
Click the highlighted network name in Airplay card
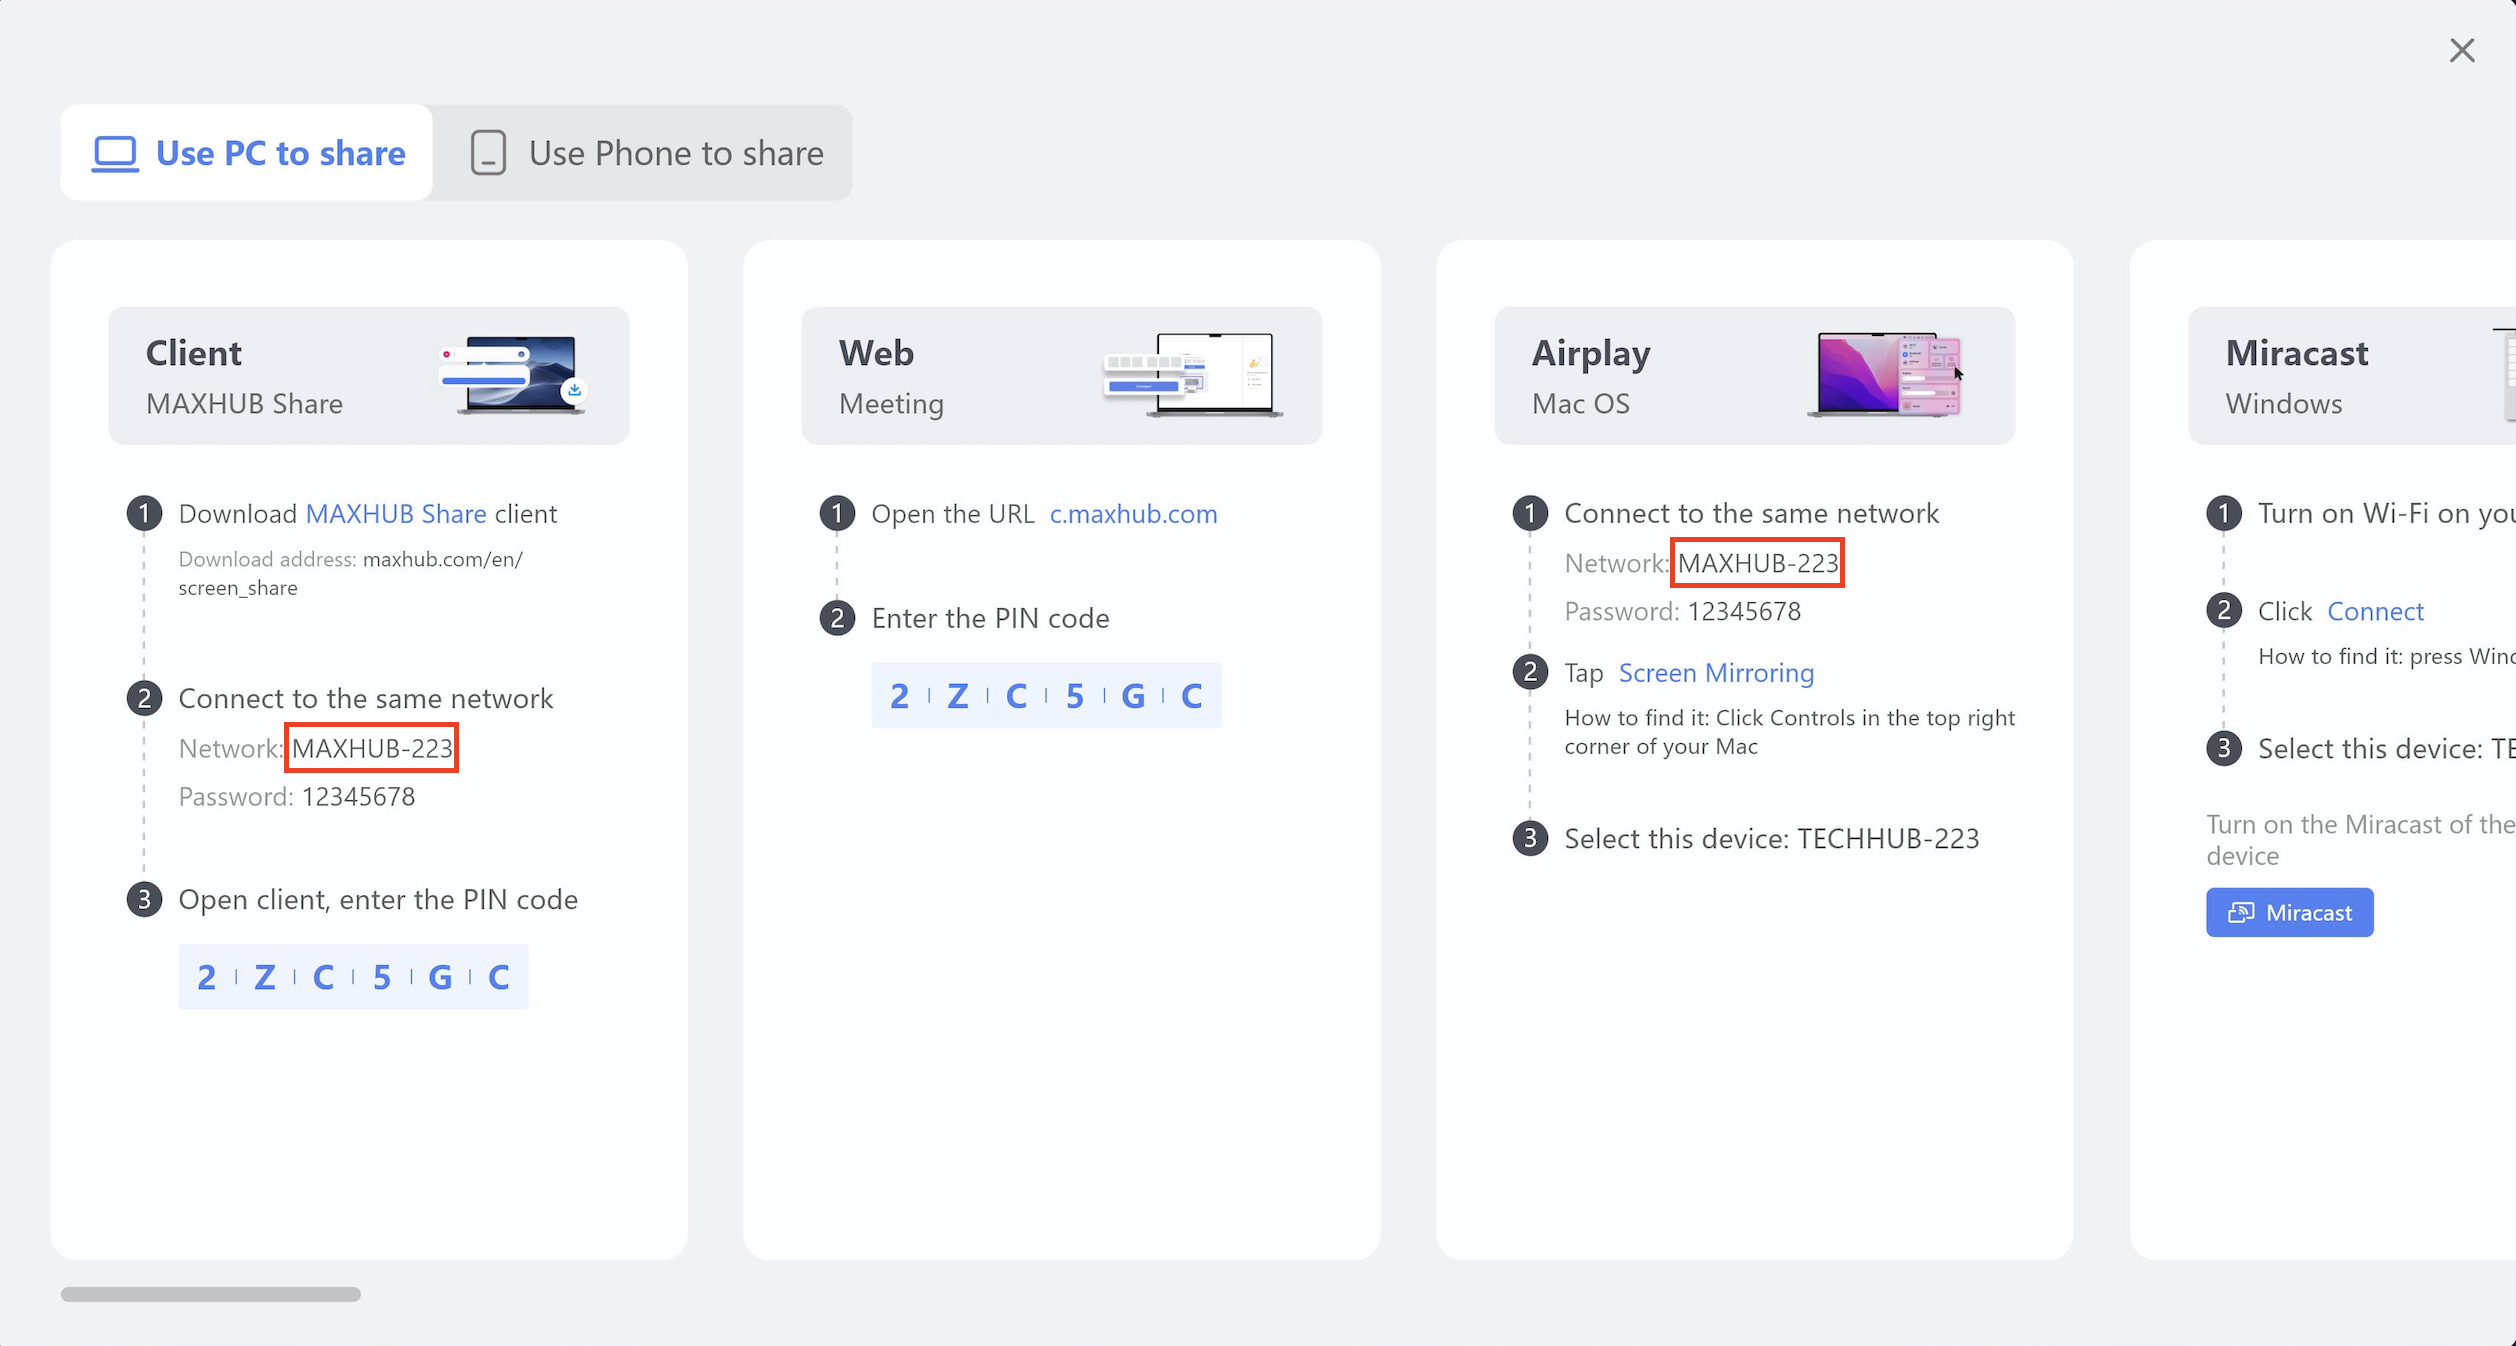tap(1757, 564)
